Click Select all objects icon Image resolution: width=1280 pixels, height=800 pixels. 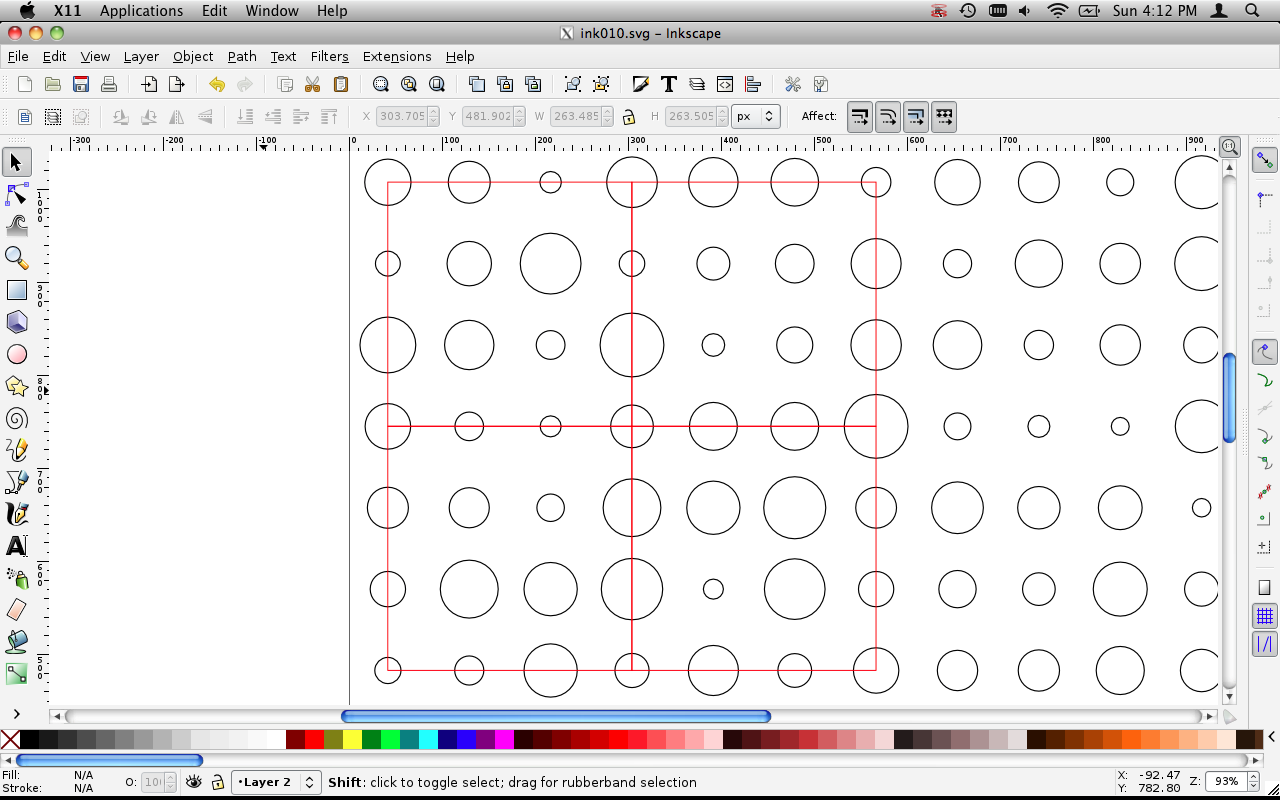[25, 117]
